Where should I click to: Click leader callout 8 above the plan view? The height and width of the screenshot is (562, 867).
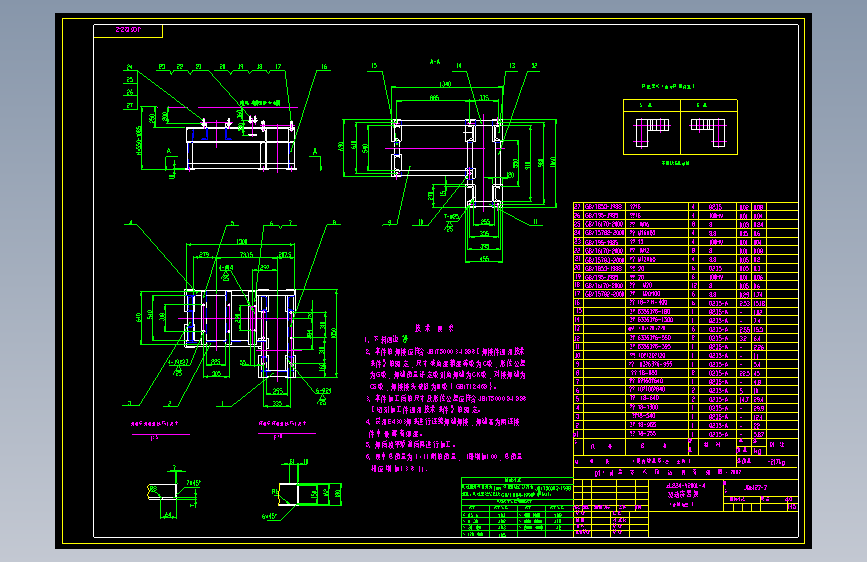[334, 223]
